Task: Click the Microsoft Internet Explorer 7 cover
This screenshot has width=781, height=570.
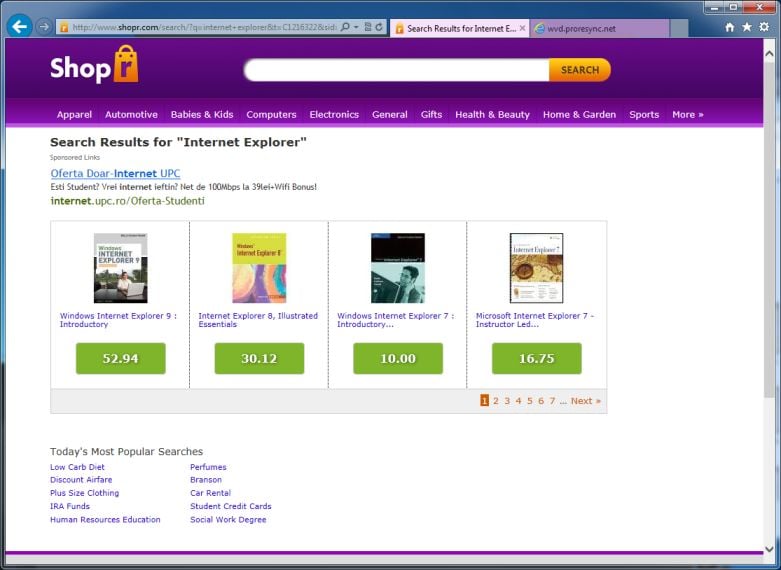Action: tap(536, 268)
